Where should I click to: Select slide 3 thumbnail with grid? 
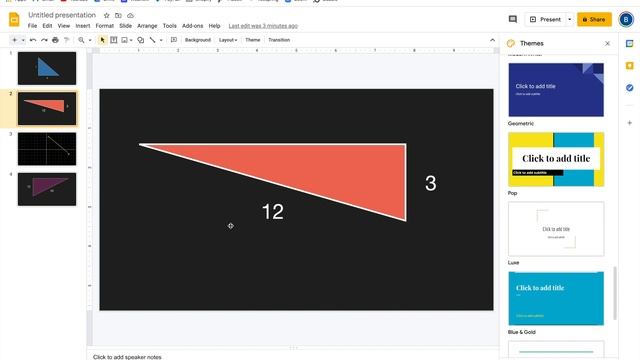(x=47, y=149)
